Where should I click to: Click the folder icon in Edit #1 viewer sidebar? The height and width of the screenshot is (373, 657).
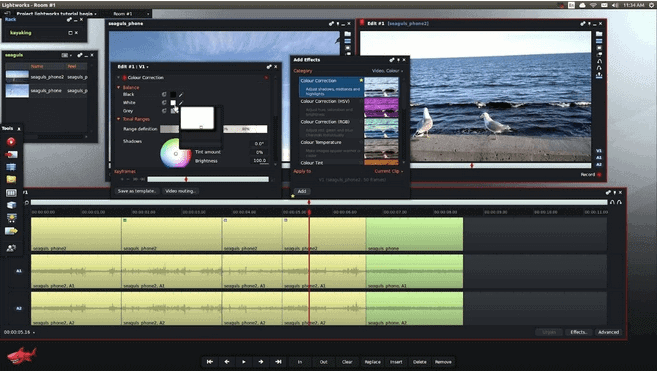[599, 34]
